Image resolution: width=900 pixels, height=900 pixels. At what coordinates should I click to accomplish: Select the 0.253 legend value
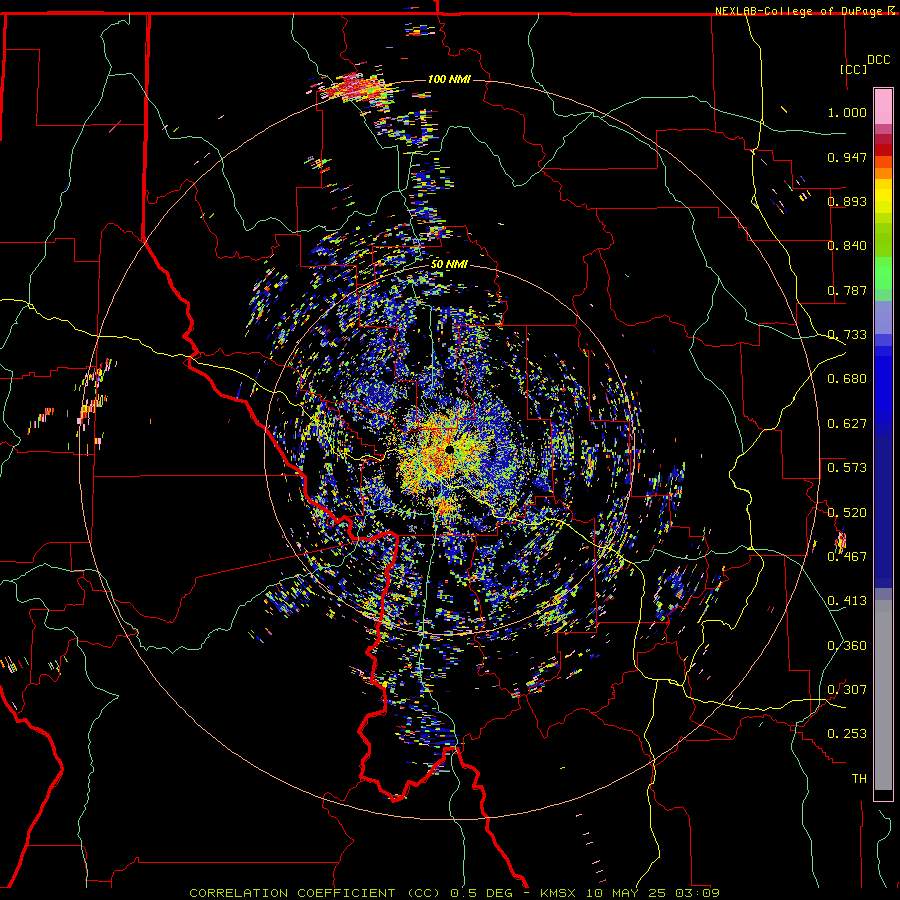click(x=847, y=734)
